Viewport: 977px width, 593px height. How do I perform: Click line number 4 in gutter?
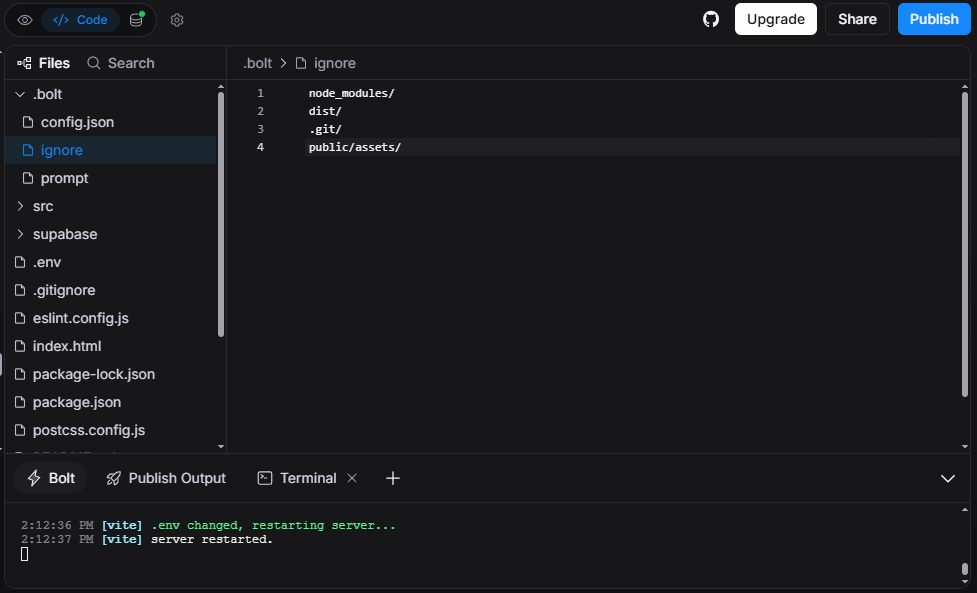[260, 148]
